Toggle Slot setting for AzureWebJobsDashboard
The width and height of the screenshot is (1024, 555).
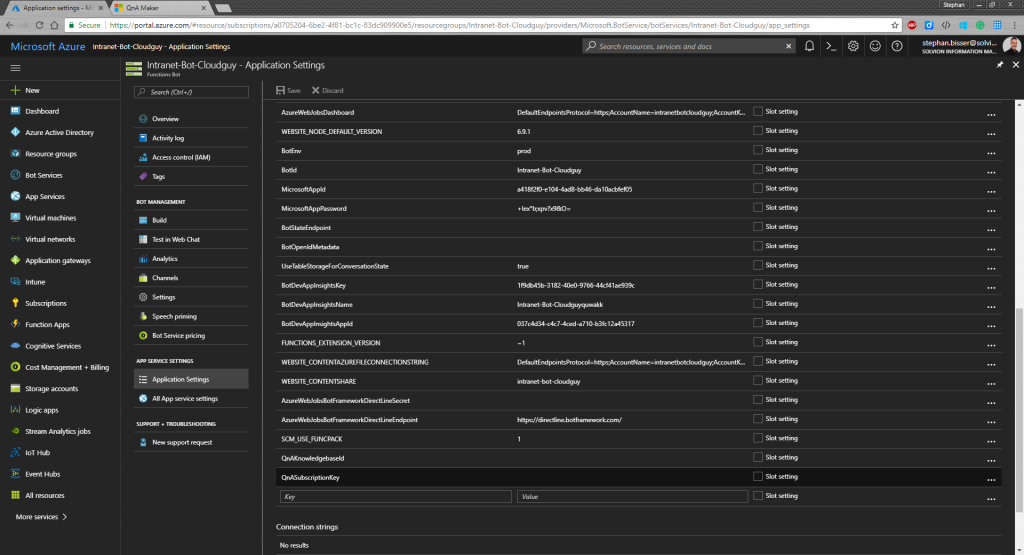pyautogui.click(x=758, y=112)
